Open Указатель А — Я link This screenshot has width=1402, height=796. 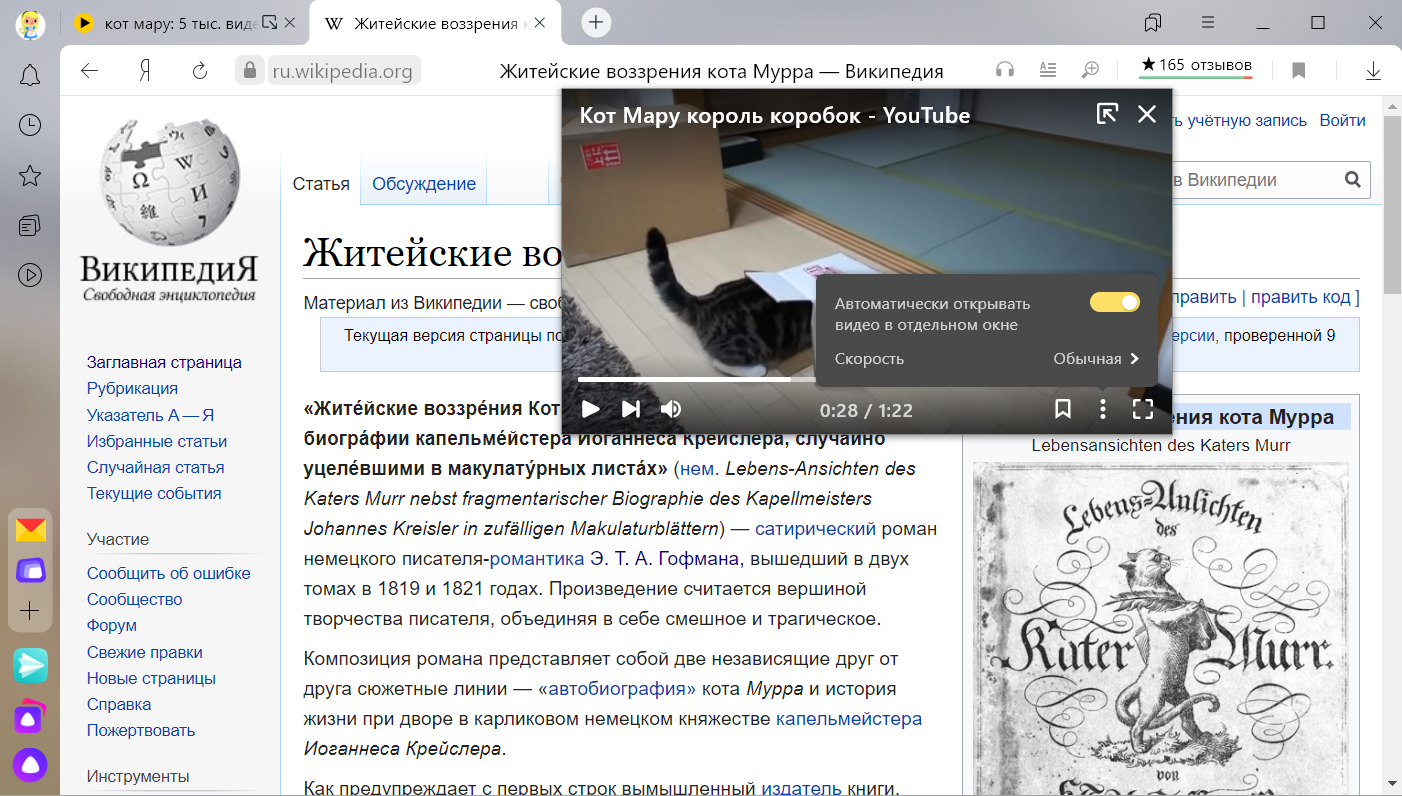click(x=151, y=415)
